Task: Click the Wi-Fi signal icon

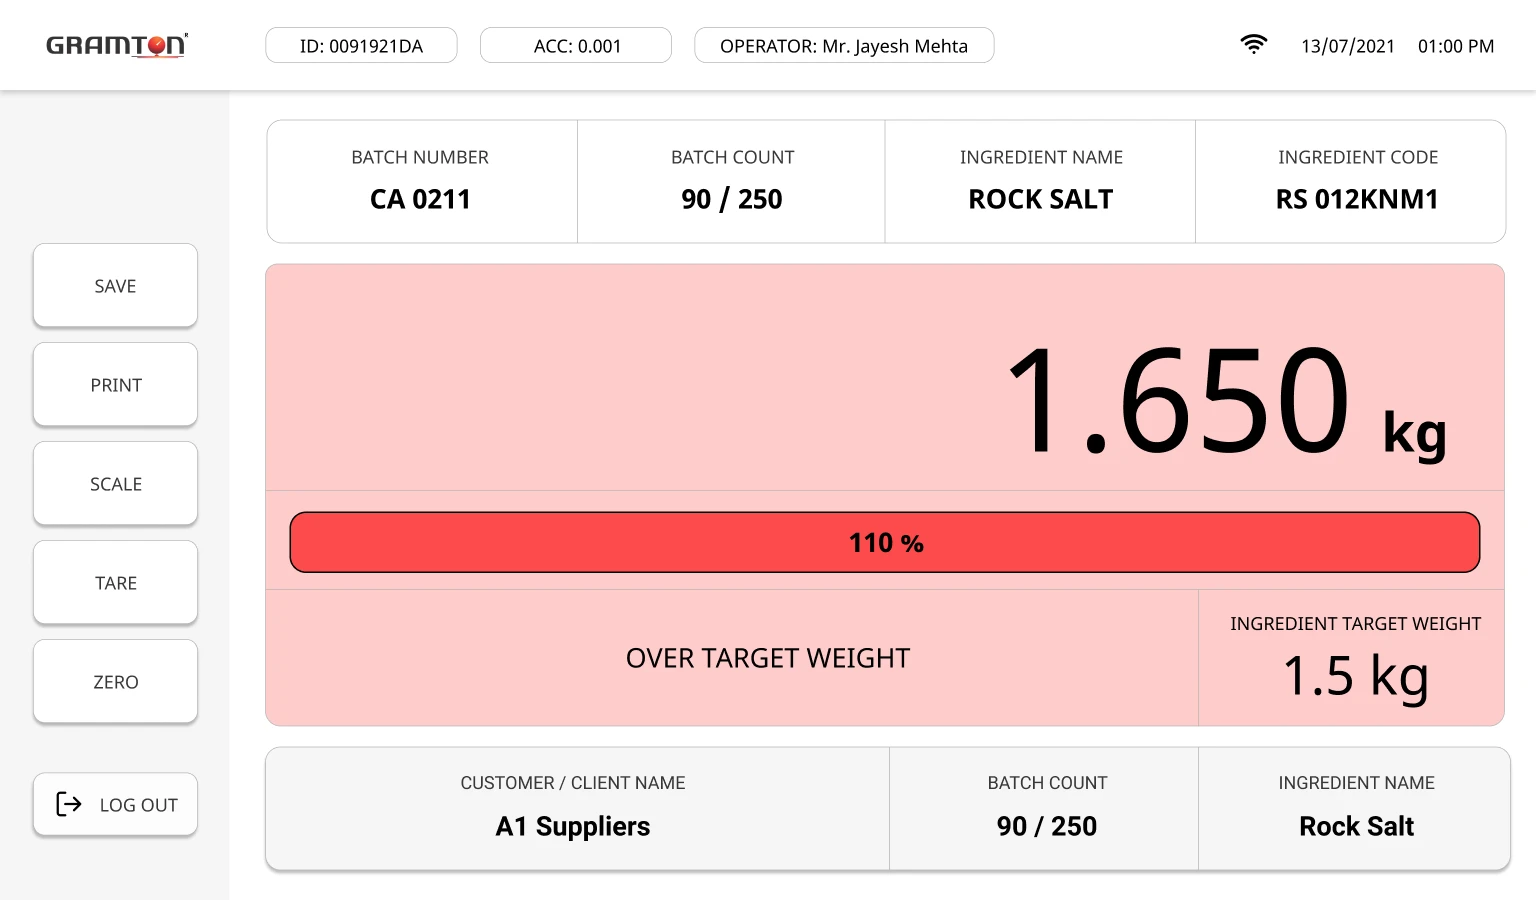Action: 1253,45
